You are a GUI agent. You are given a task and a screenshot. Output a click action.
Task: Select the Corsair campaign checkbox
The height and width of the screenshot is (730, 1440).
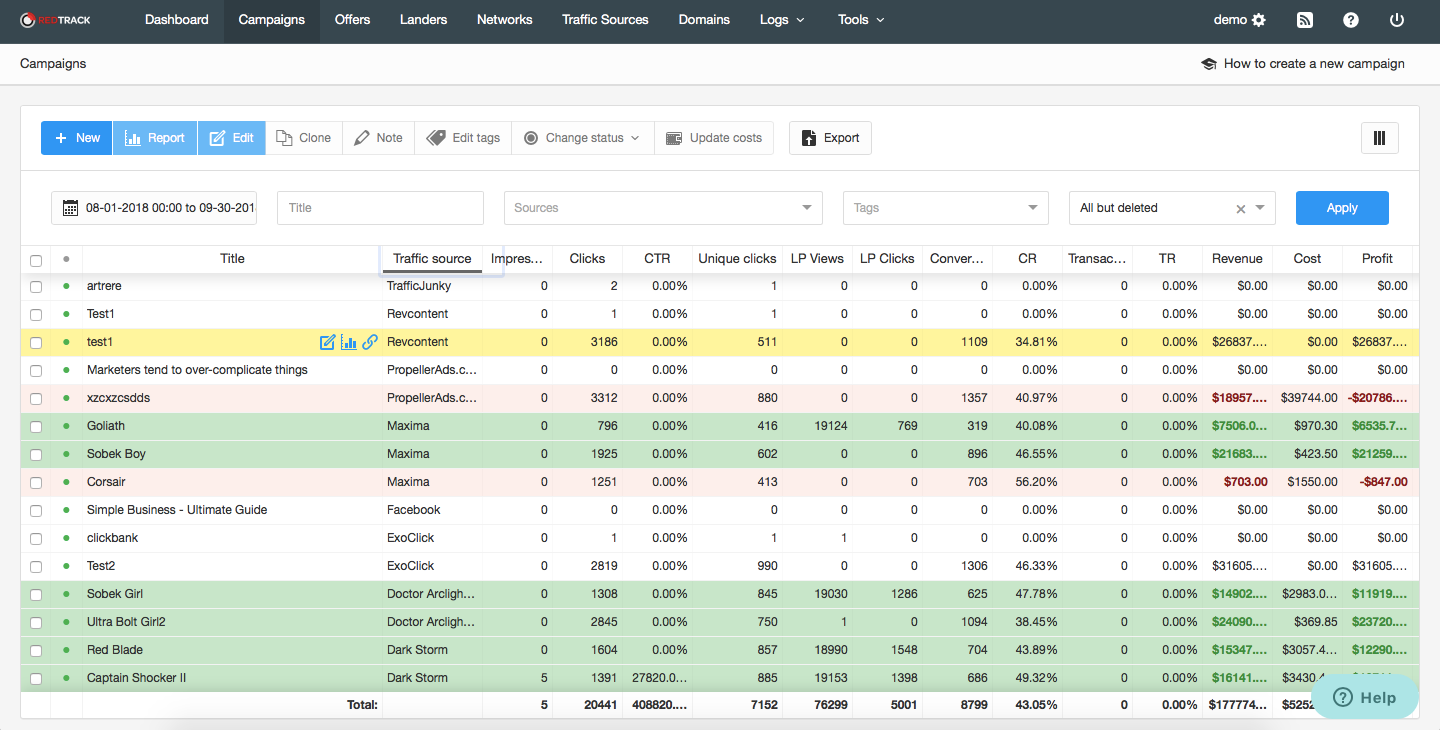[36, 482]
